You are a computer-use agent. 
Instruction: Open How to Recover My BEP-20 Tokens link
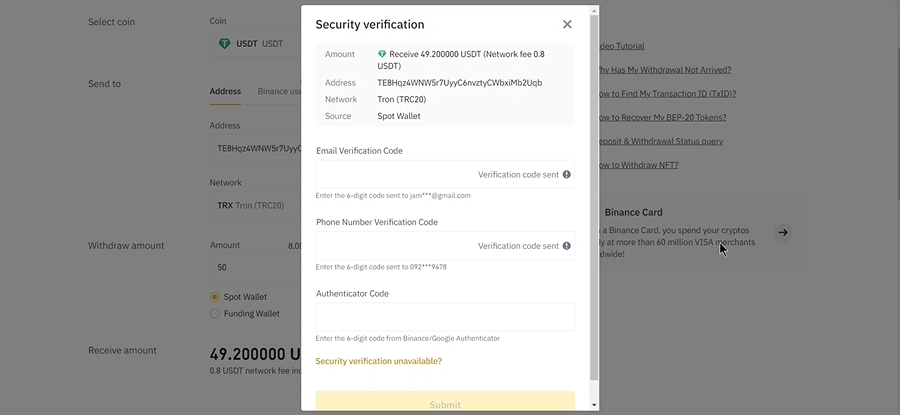coord(662,118)
